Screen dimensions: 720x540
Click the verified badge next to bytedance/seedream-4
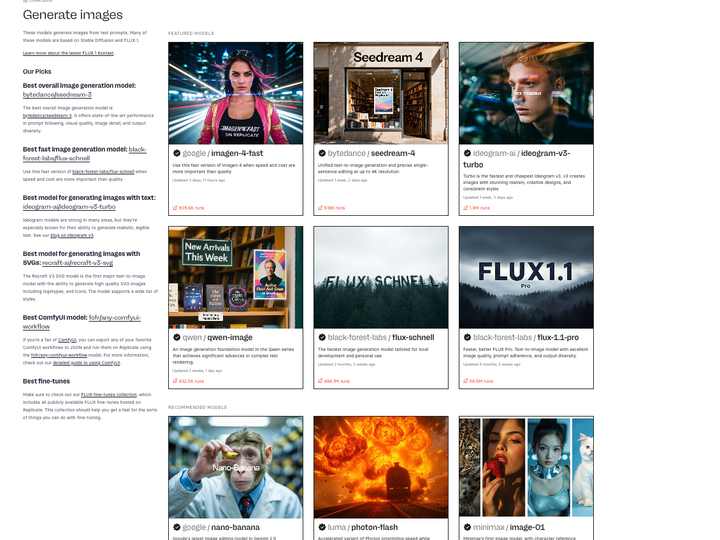[322, 153]
